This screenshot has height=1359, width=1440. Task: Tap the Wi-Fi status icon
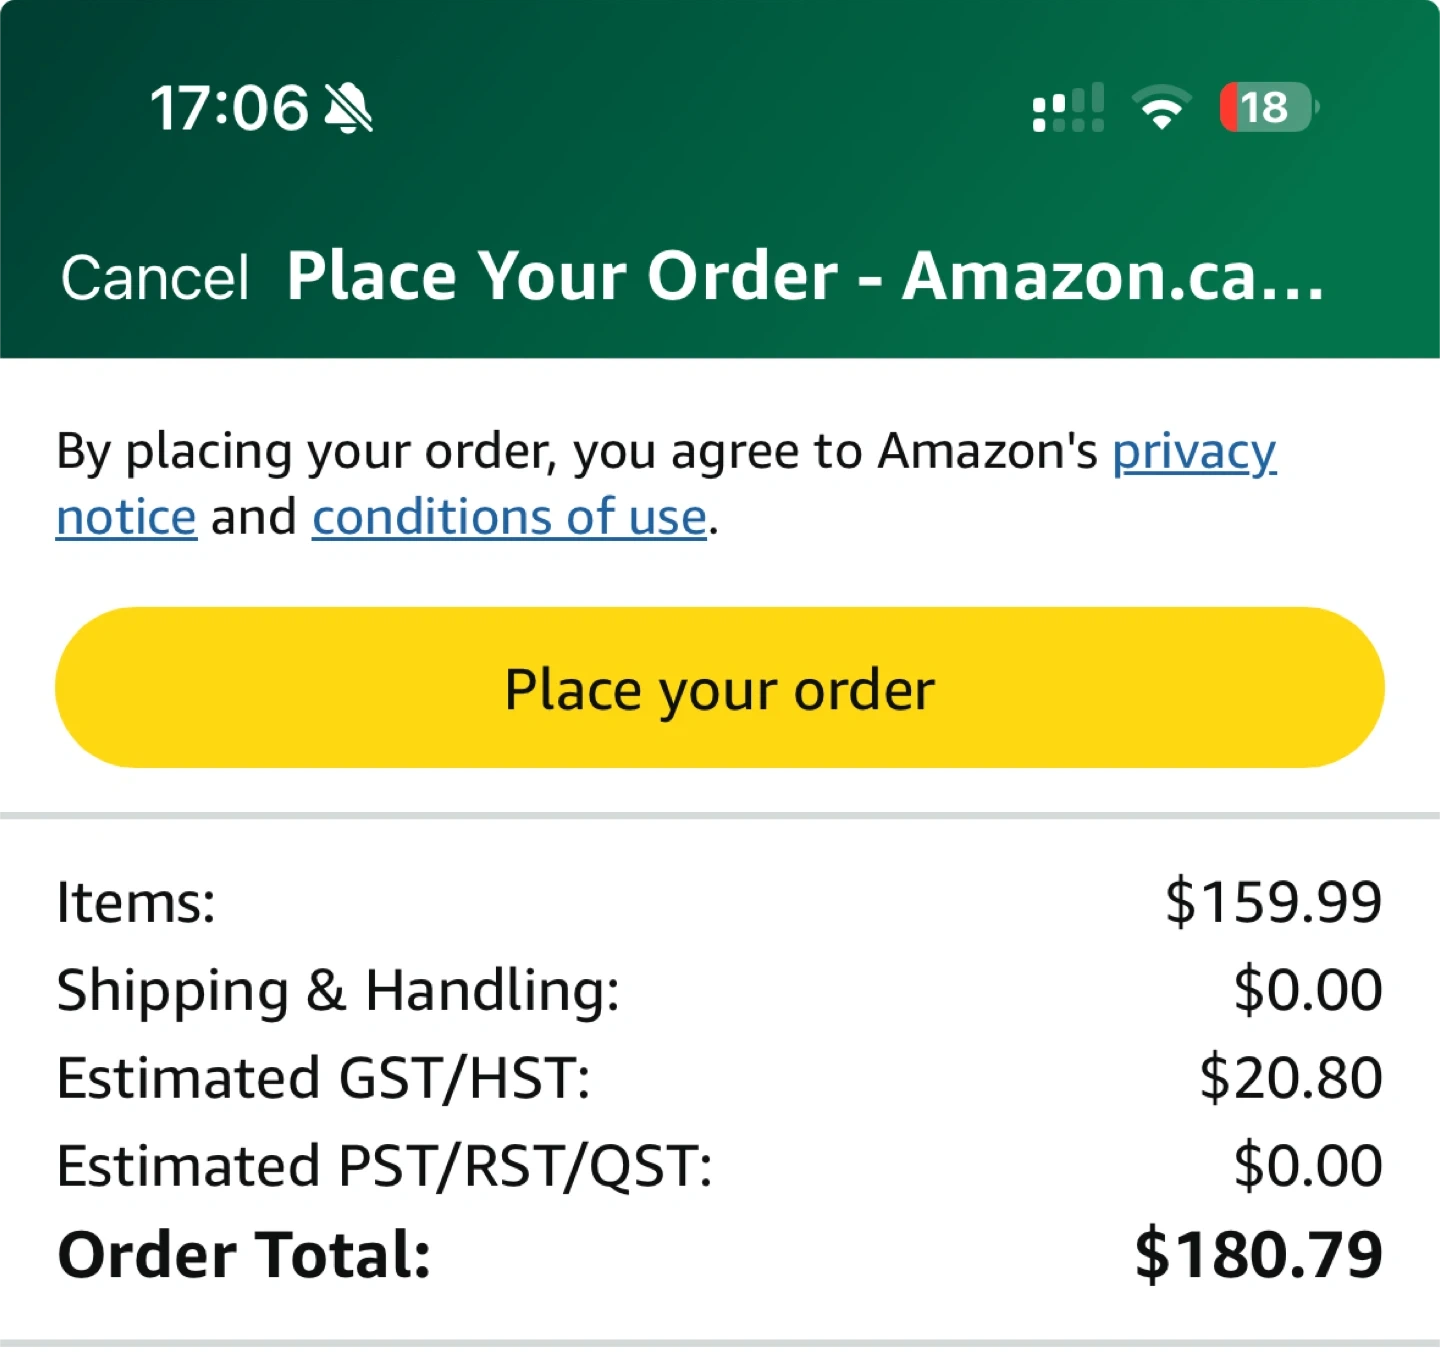(x=1161, y=108)
